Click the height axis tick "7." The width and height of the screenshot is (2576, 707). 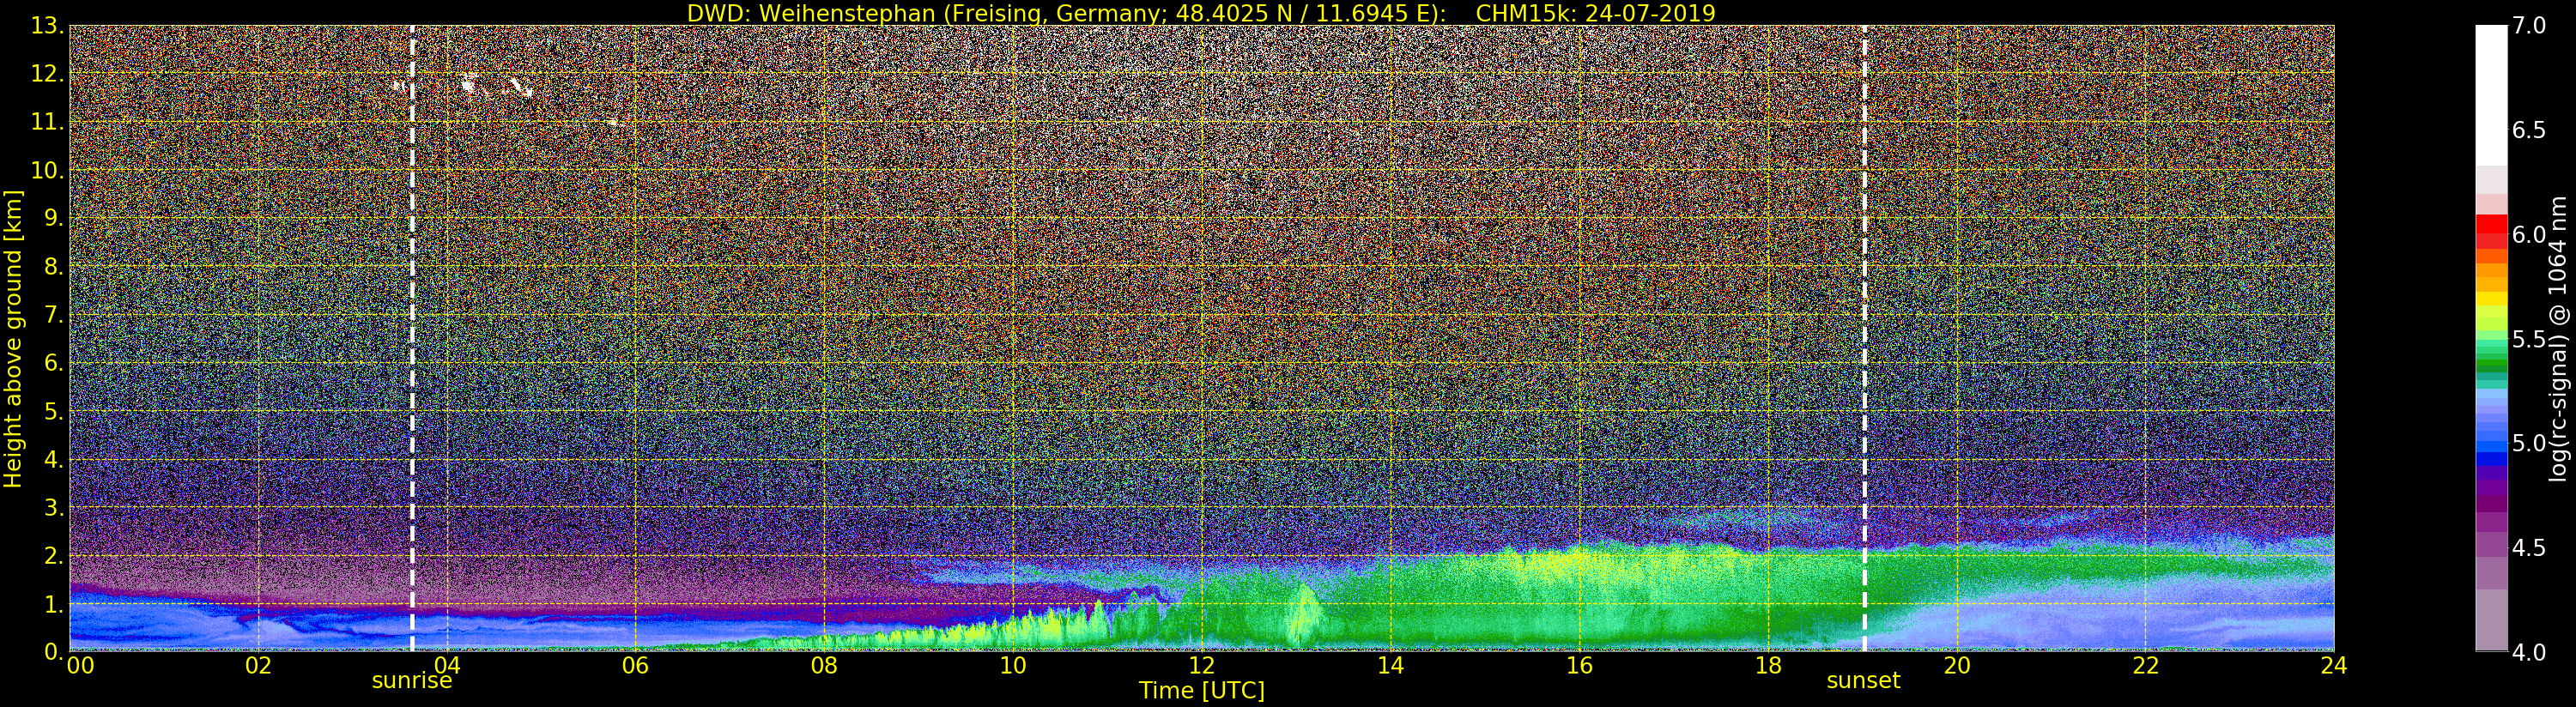pyautogui.click(x=53, y=315)
